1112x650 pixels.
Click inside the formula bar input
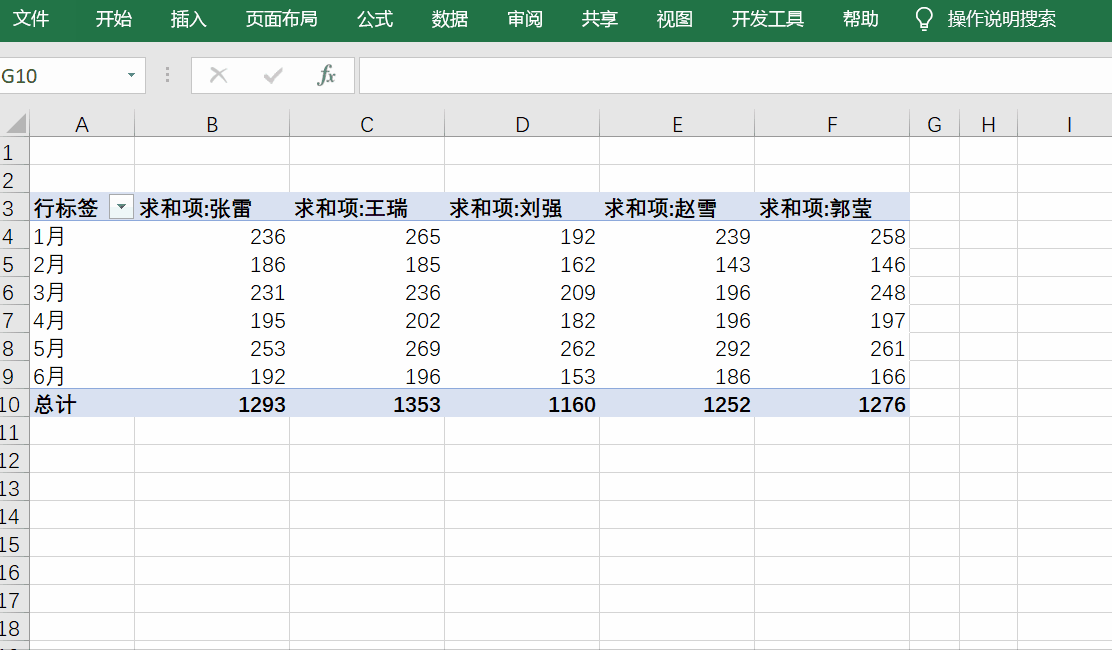(x=730, y=76)
